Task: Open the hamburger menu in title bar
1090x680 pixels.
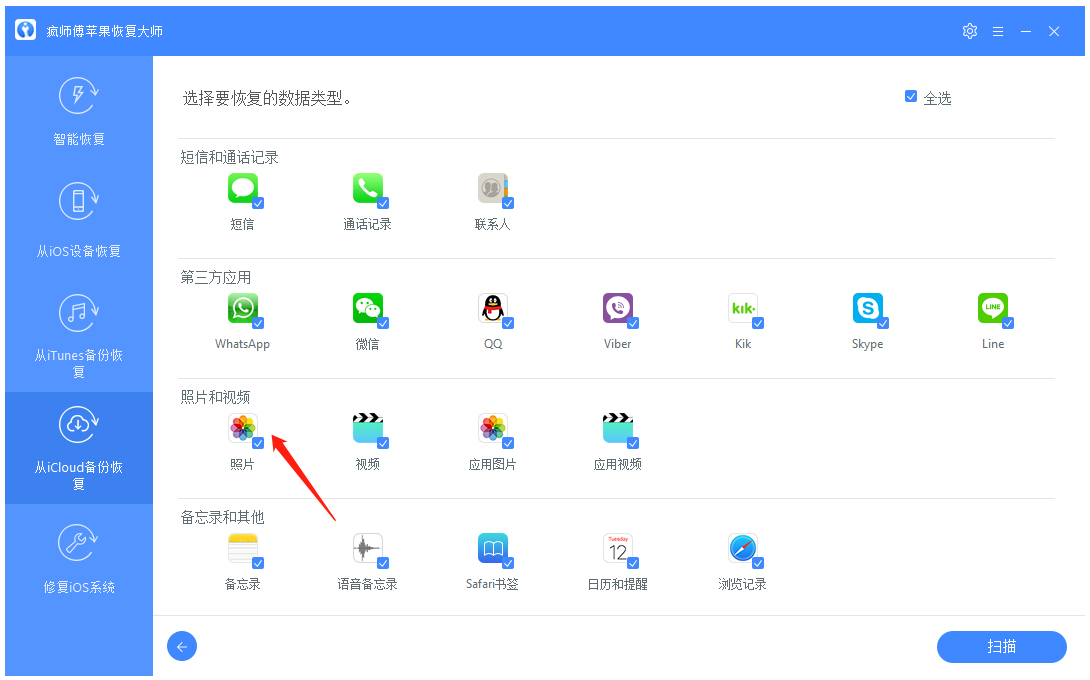Action: point(998,31)
